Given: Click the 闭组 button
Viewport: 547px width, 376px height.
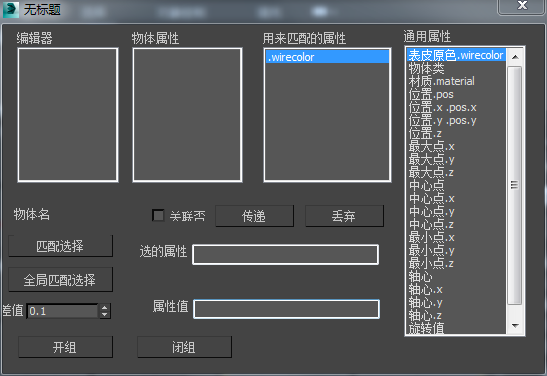Looking at the screenshot, I should coord(184,347).
